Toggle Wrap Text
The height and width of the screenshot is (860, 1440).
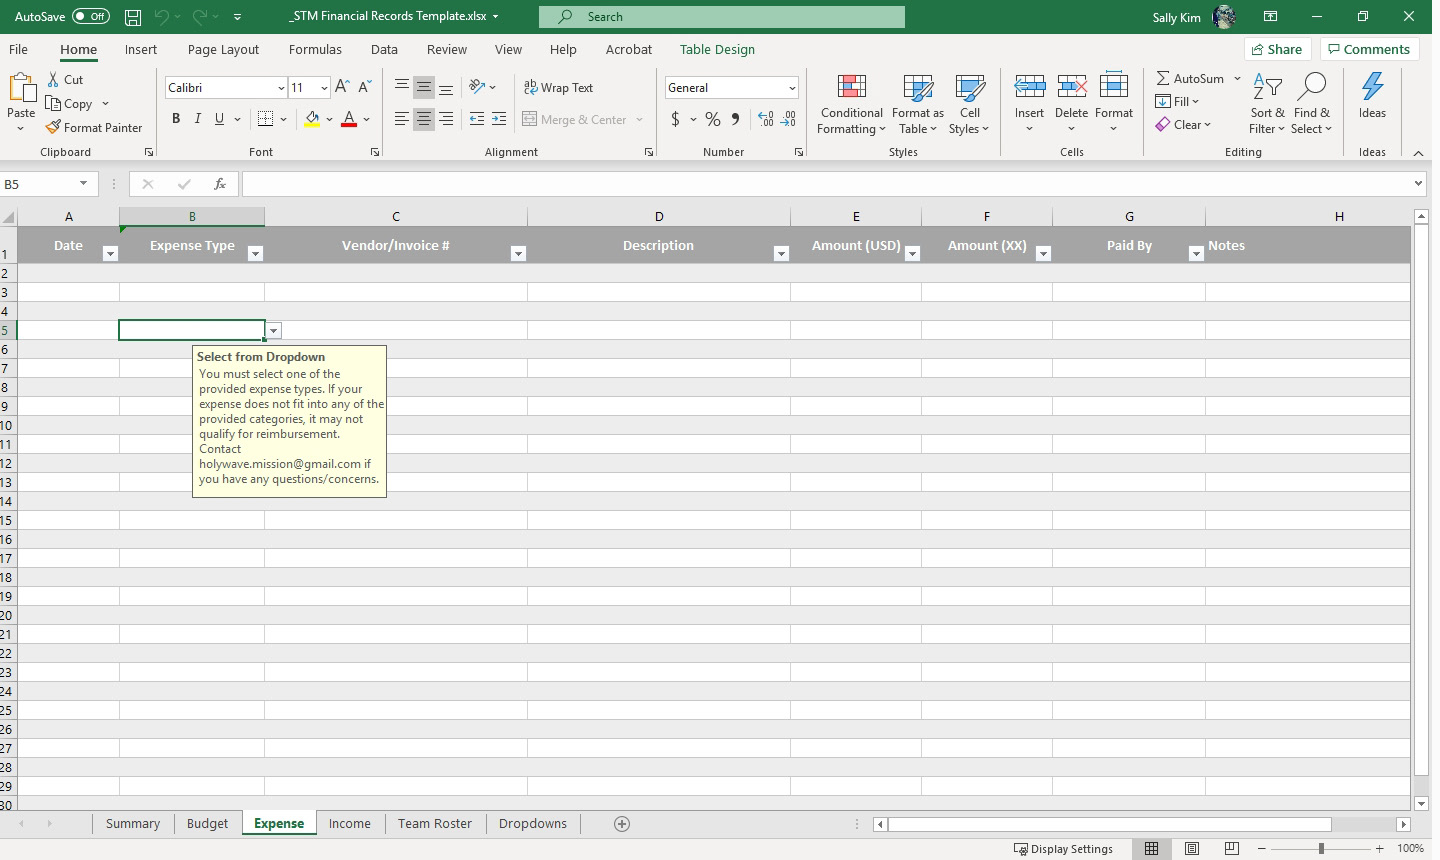[x=558, y=87]
